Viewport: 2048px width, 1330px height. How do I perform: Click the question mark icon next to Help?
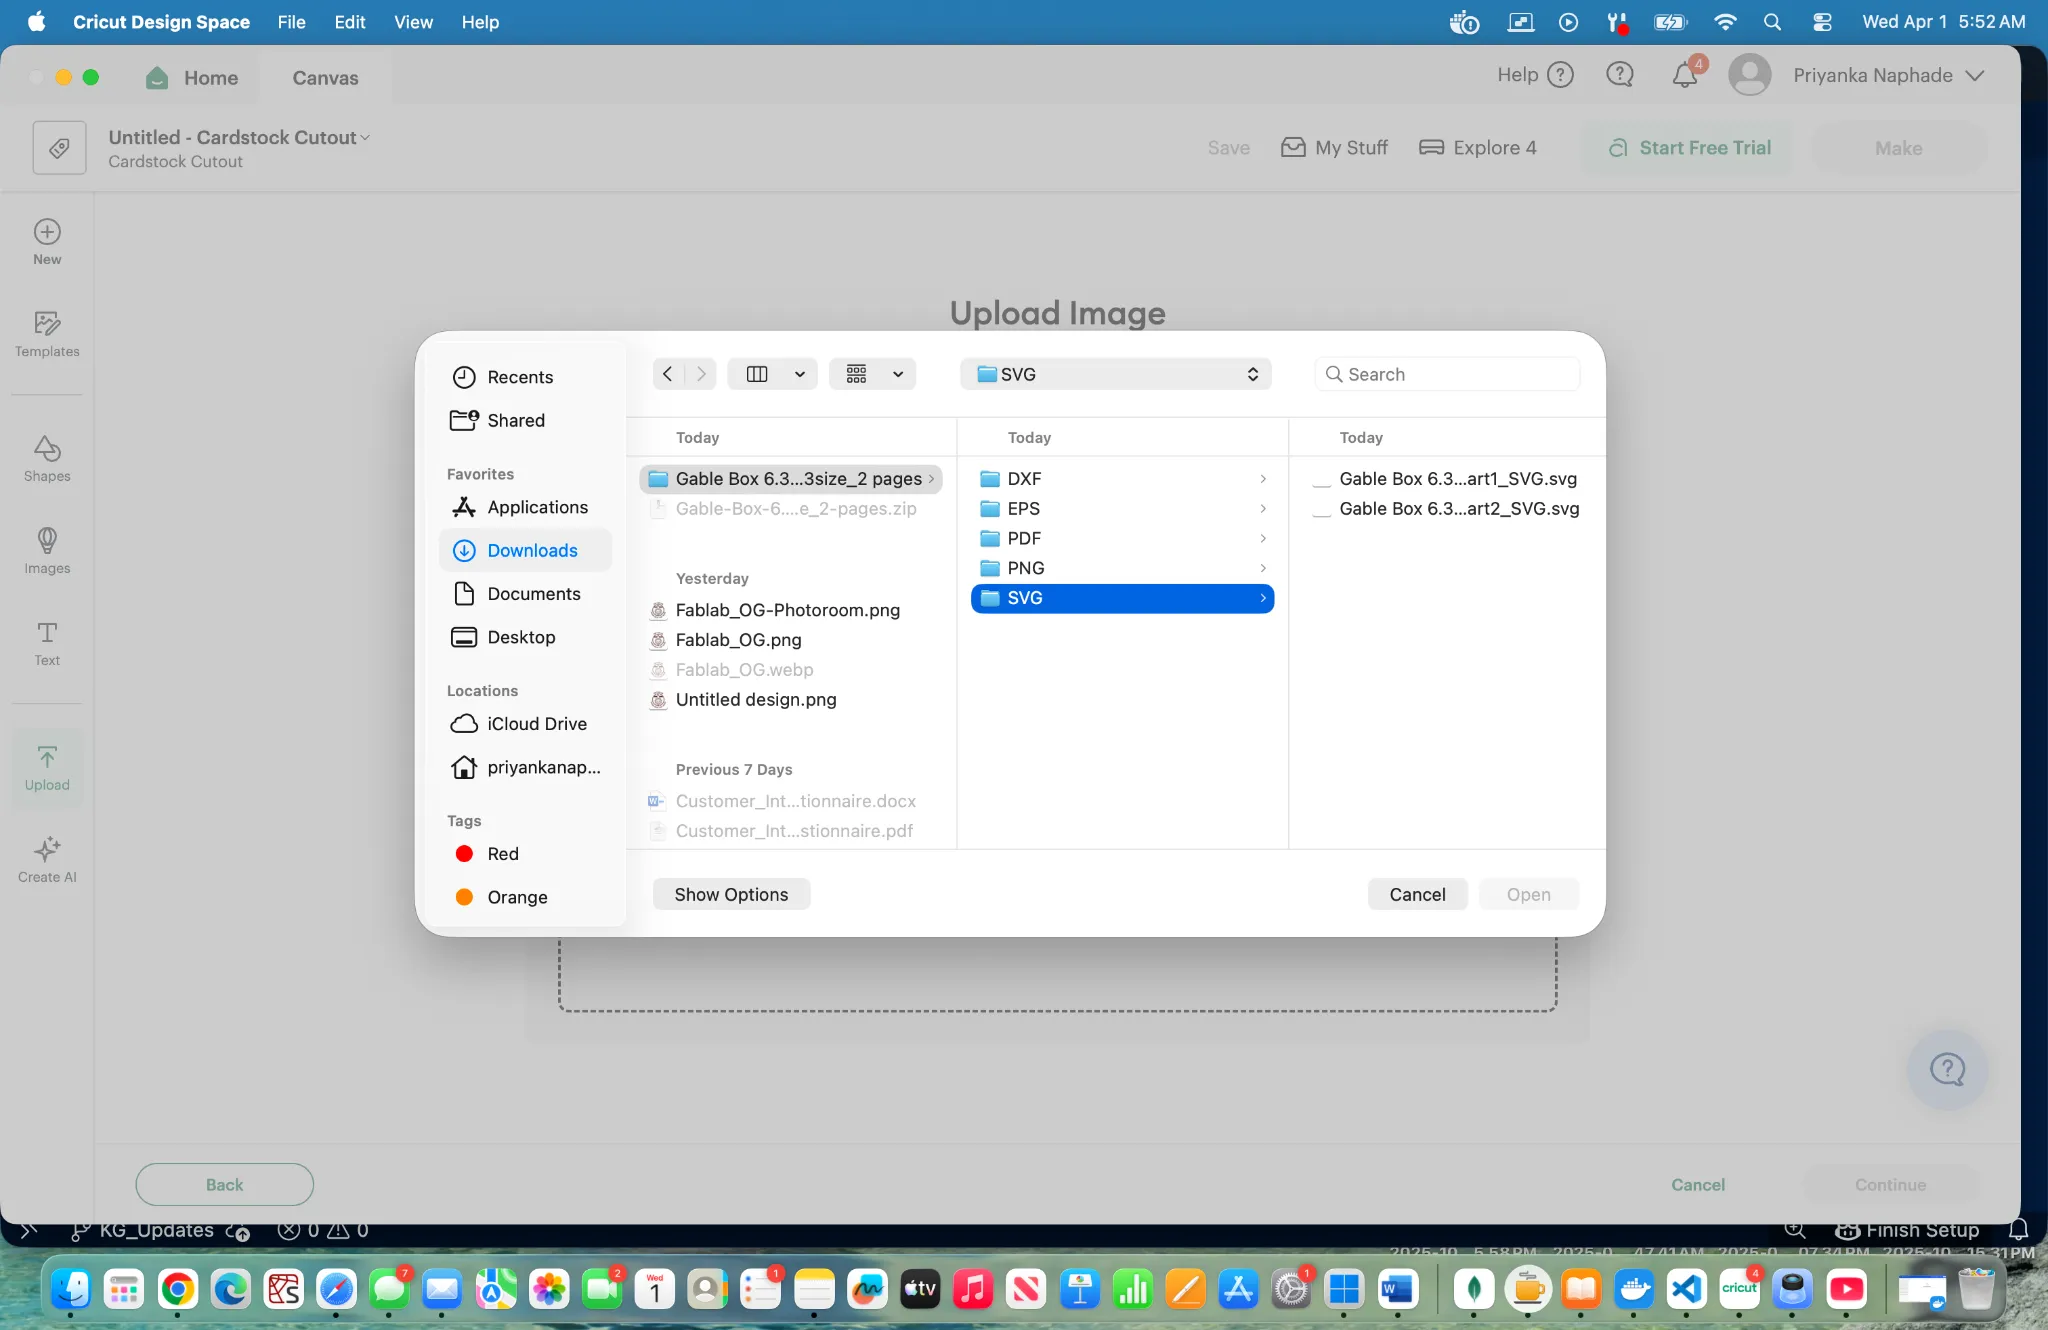click(1561, 75)
